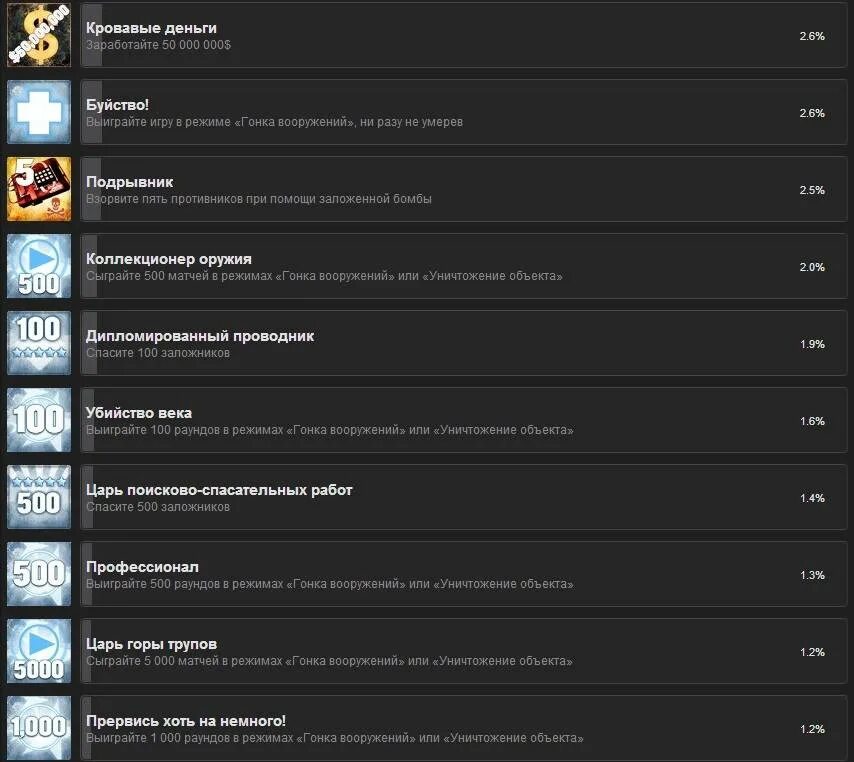Open the Подрывник bomb achievement icon

(39, 189)
